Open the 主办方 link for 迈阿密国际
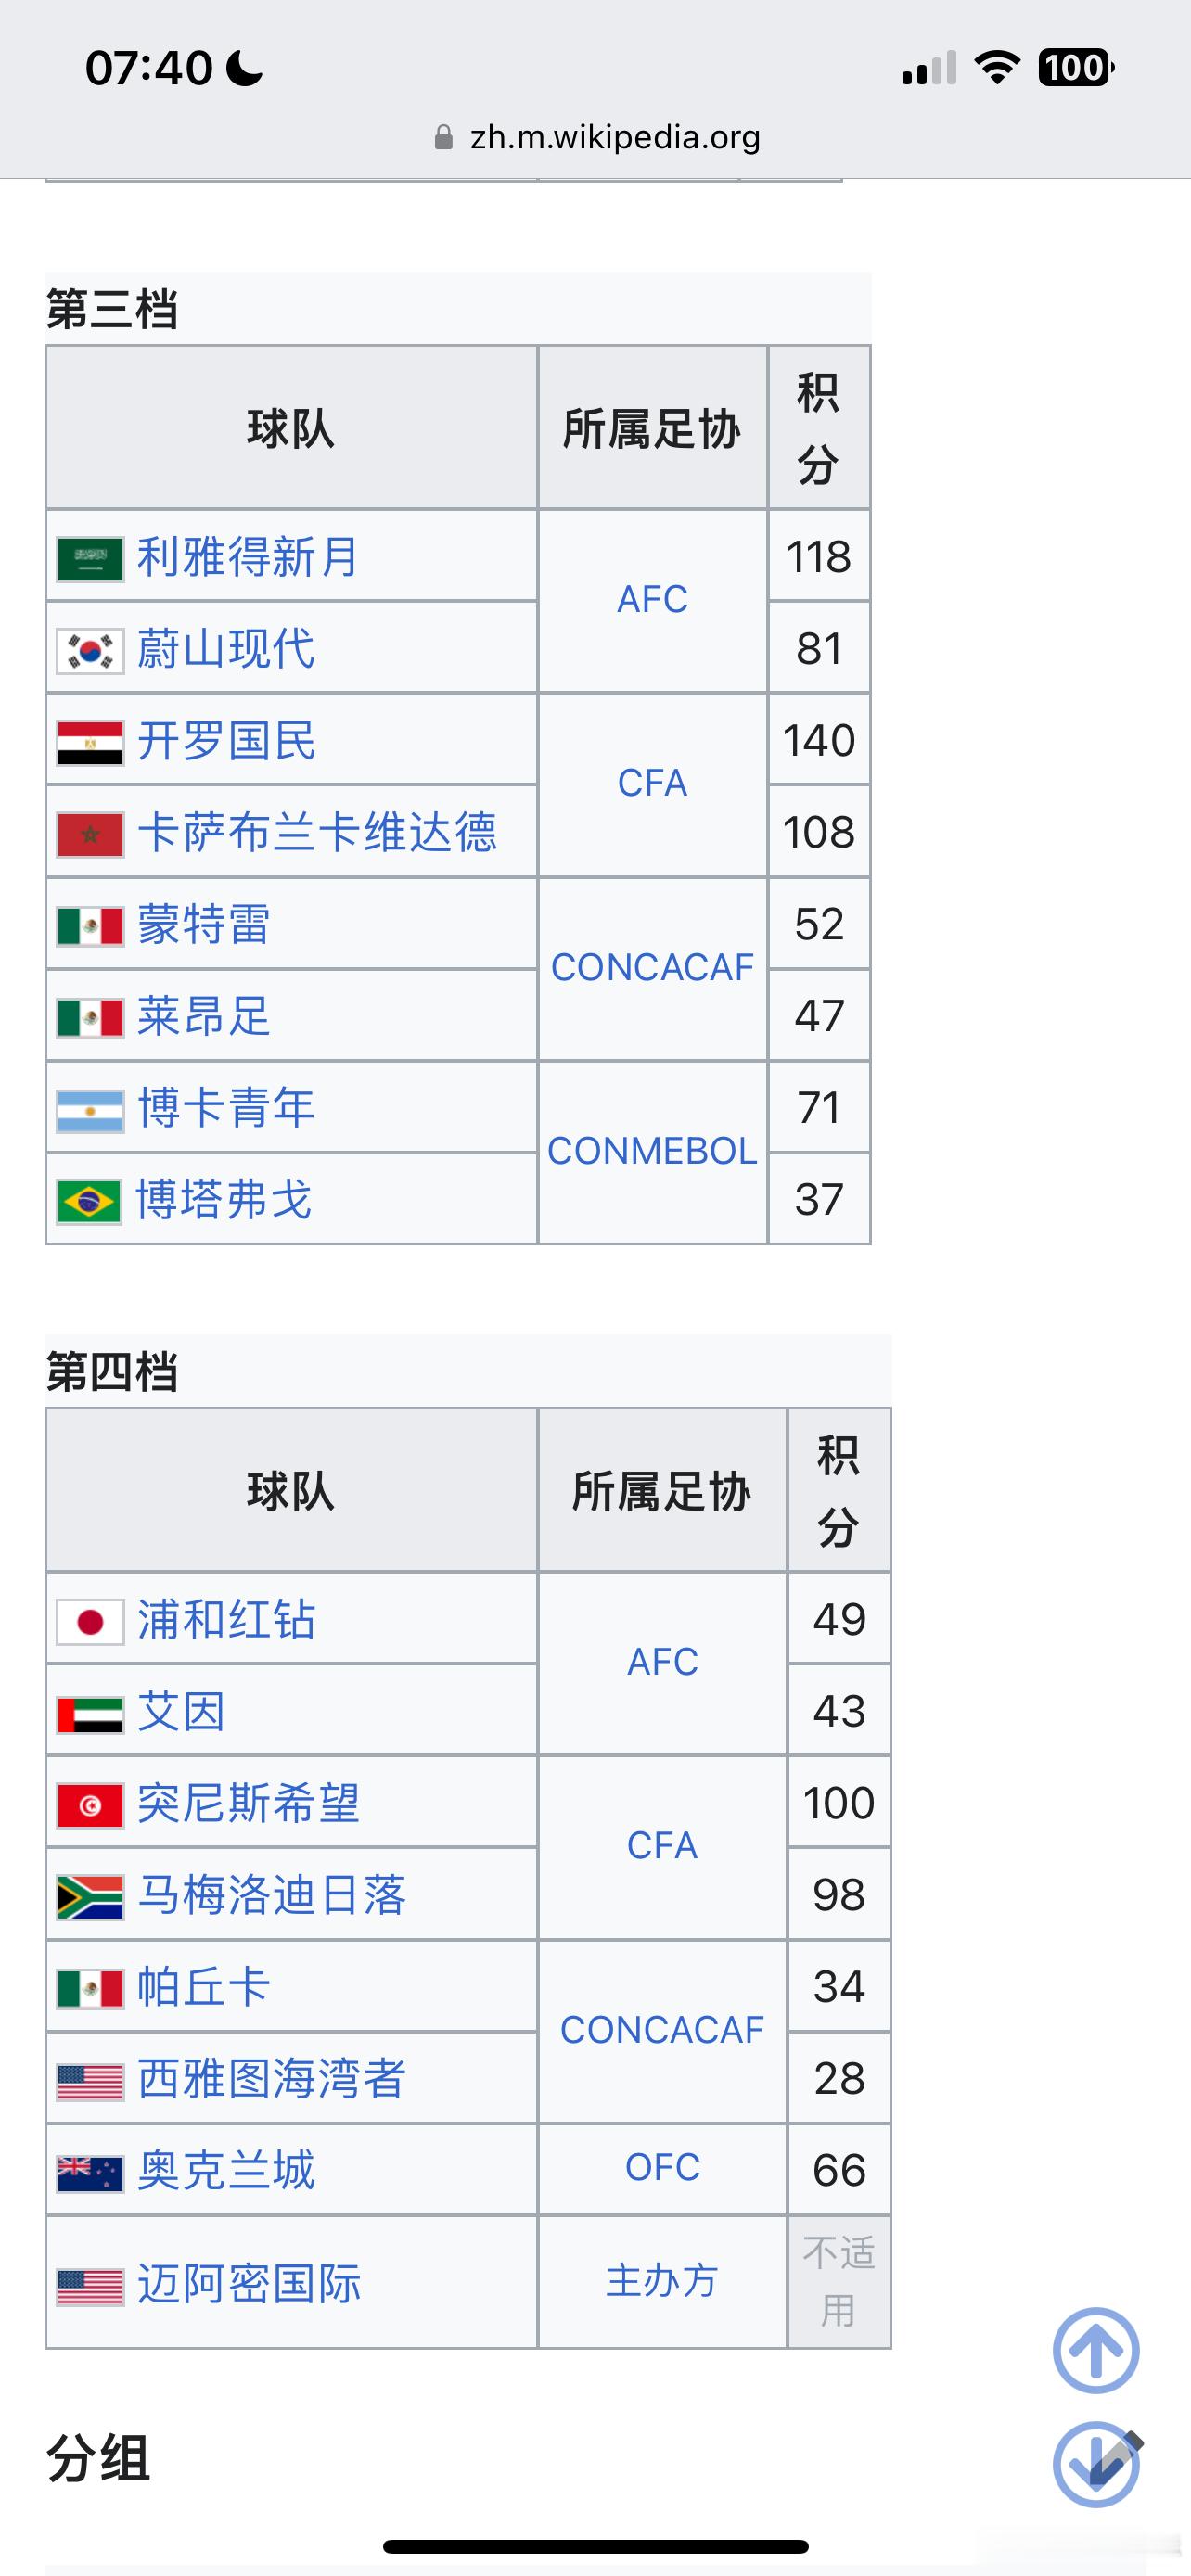The width and height of the screenshot is (1191, 2576). pos(662,2281)
